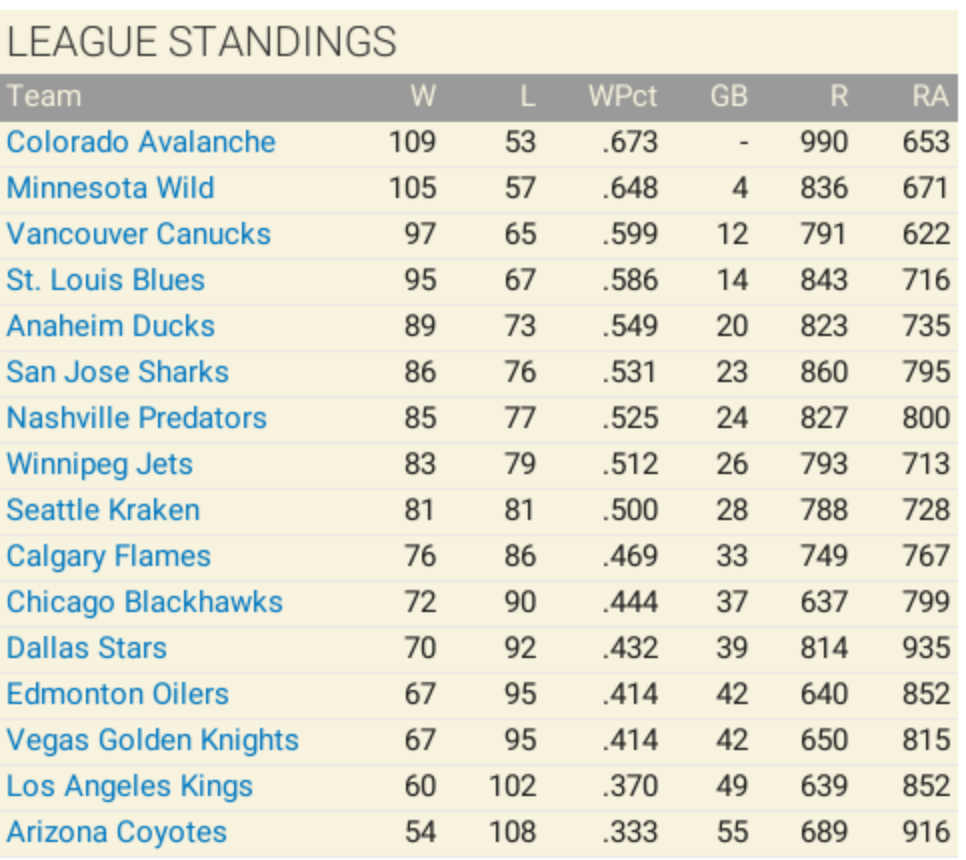Click the GB column header
966x860 pixels.
(x=728, y=96)
